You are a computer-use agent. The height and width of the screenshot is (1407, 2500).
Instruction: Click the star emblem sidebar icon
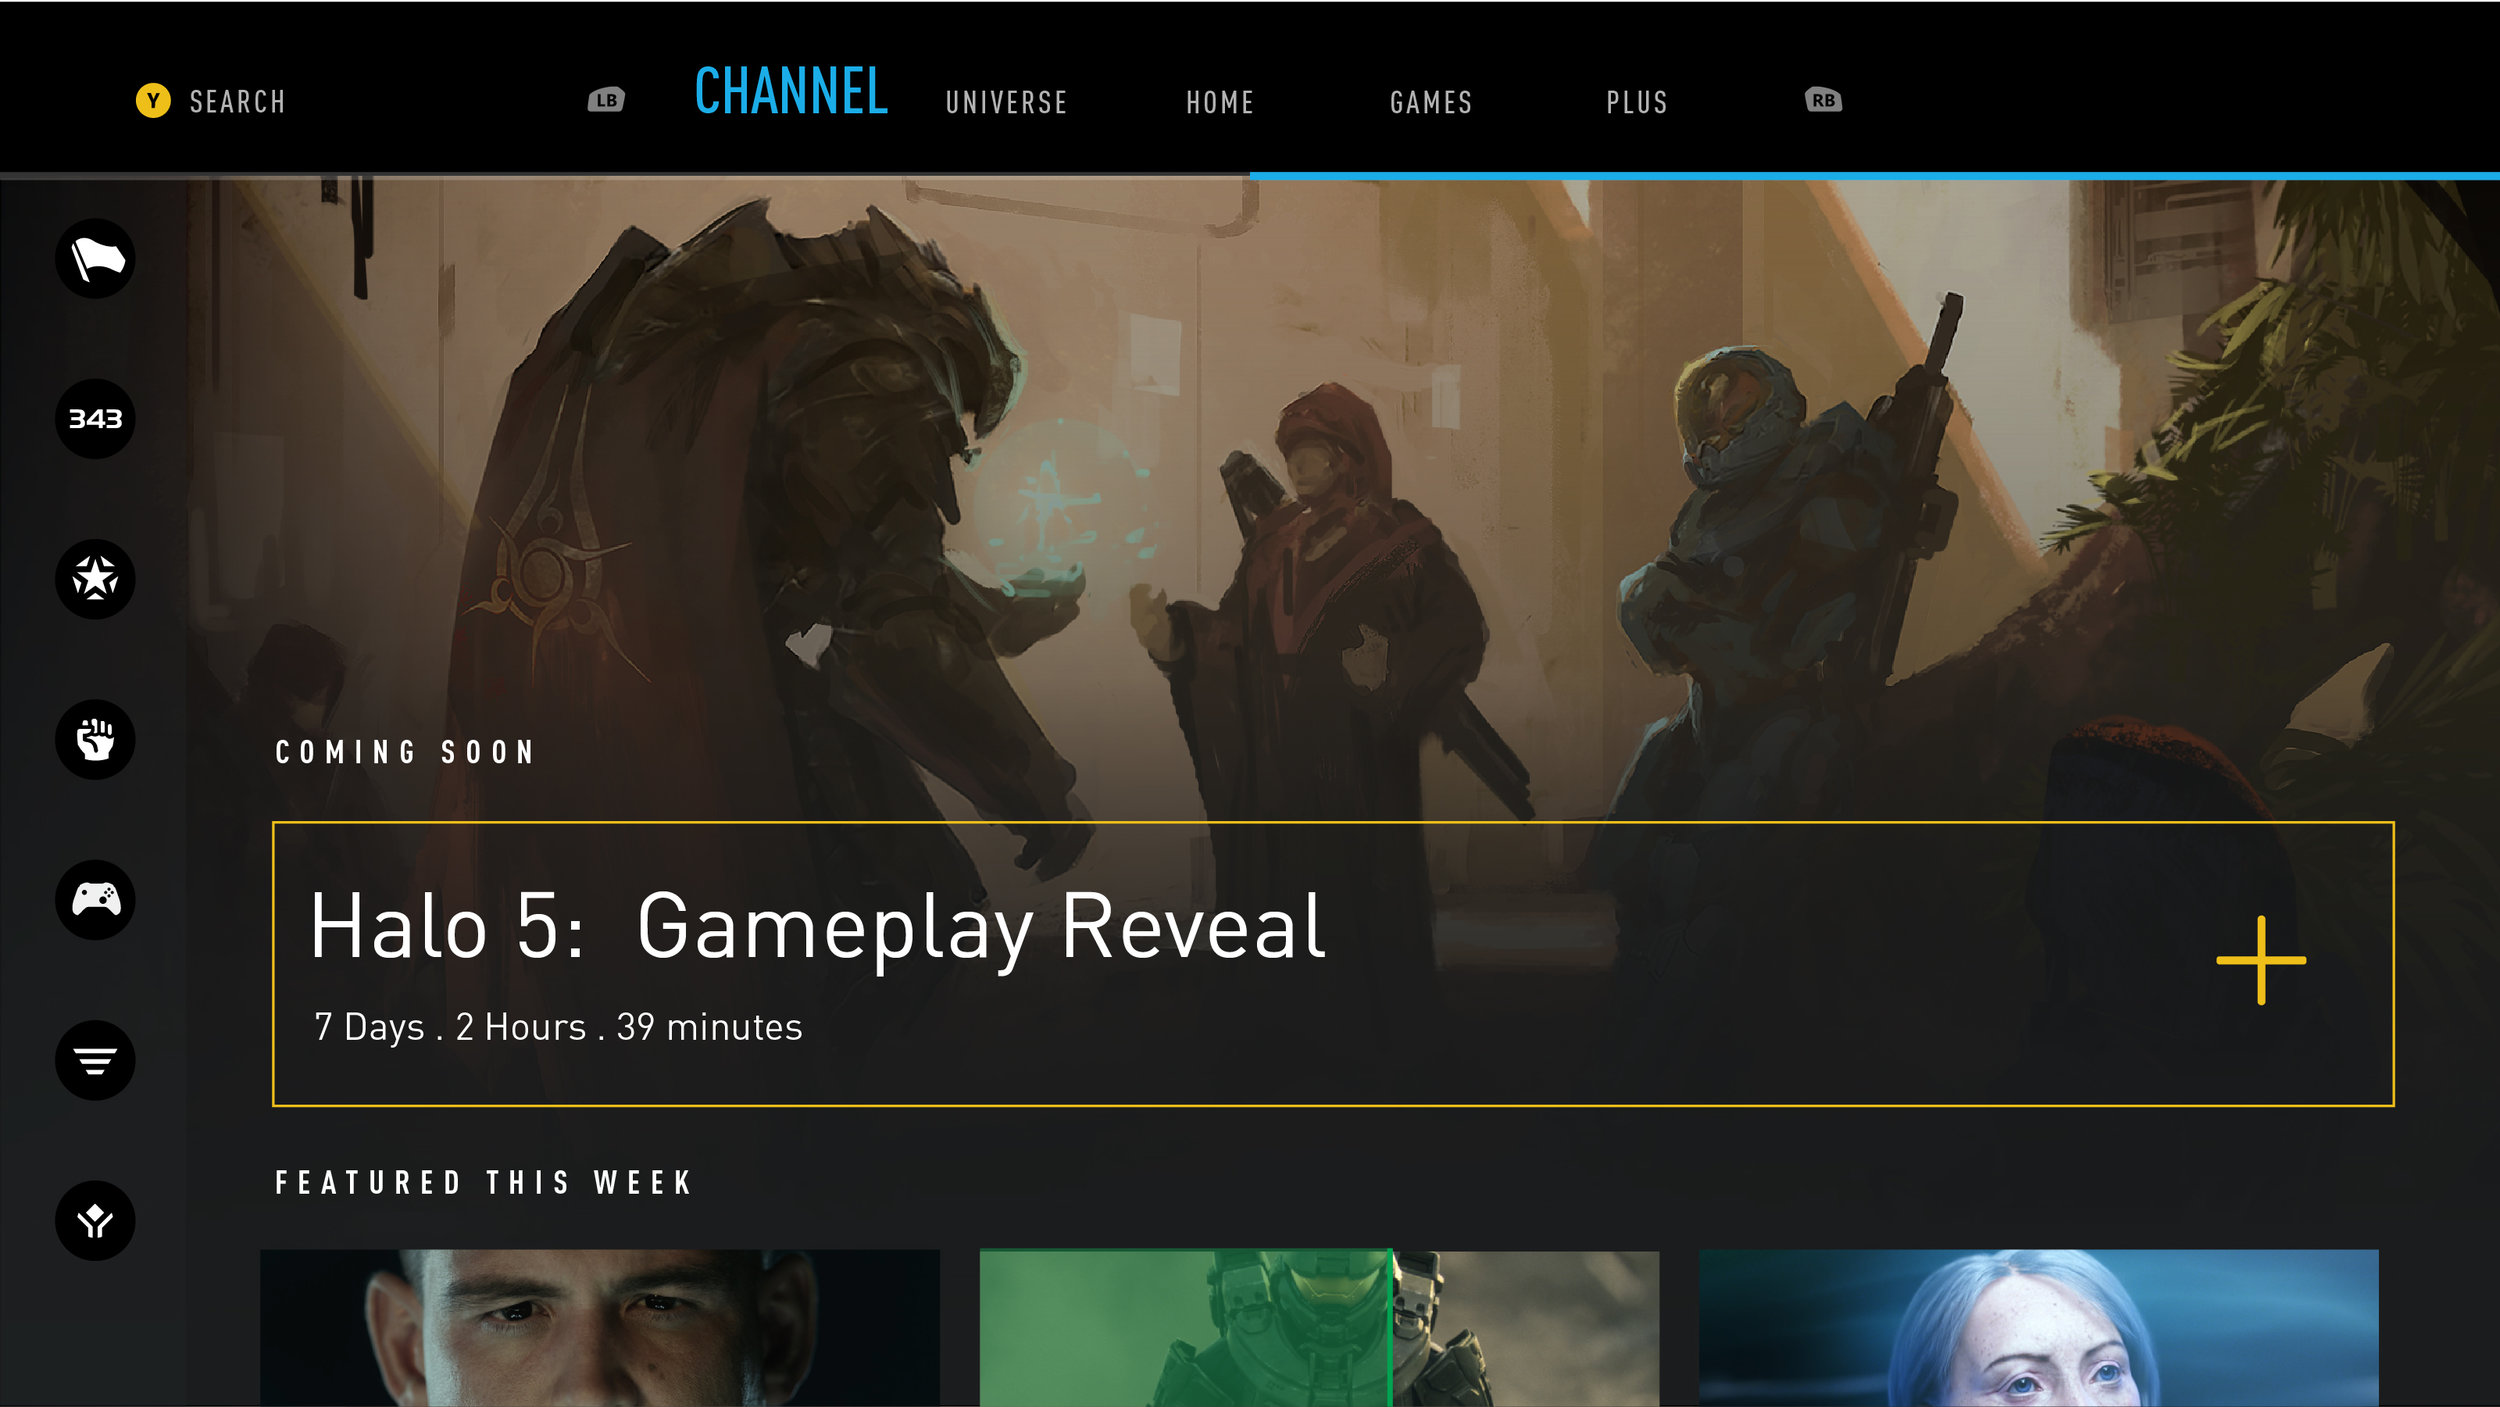[95, 579]
